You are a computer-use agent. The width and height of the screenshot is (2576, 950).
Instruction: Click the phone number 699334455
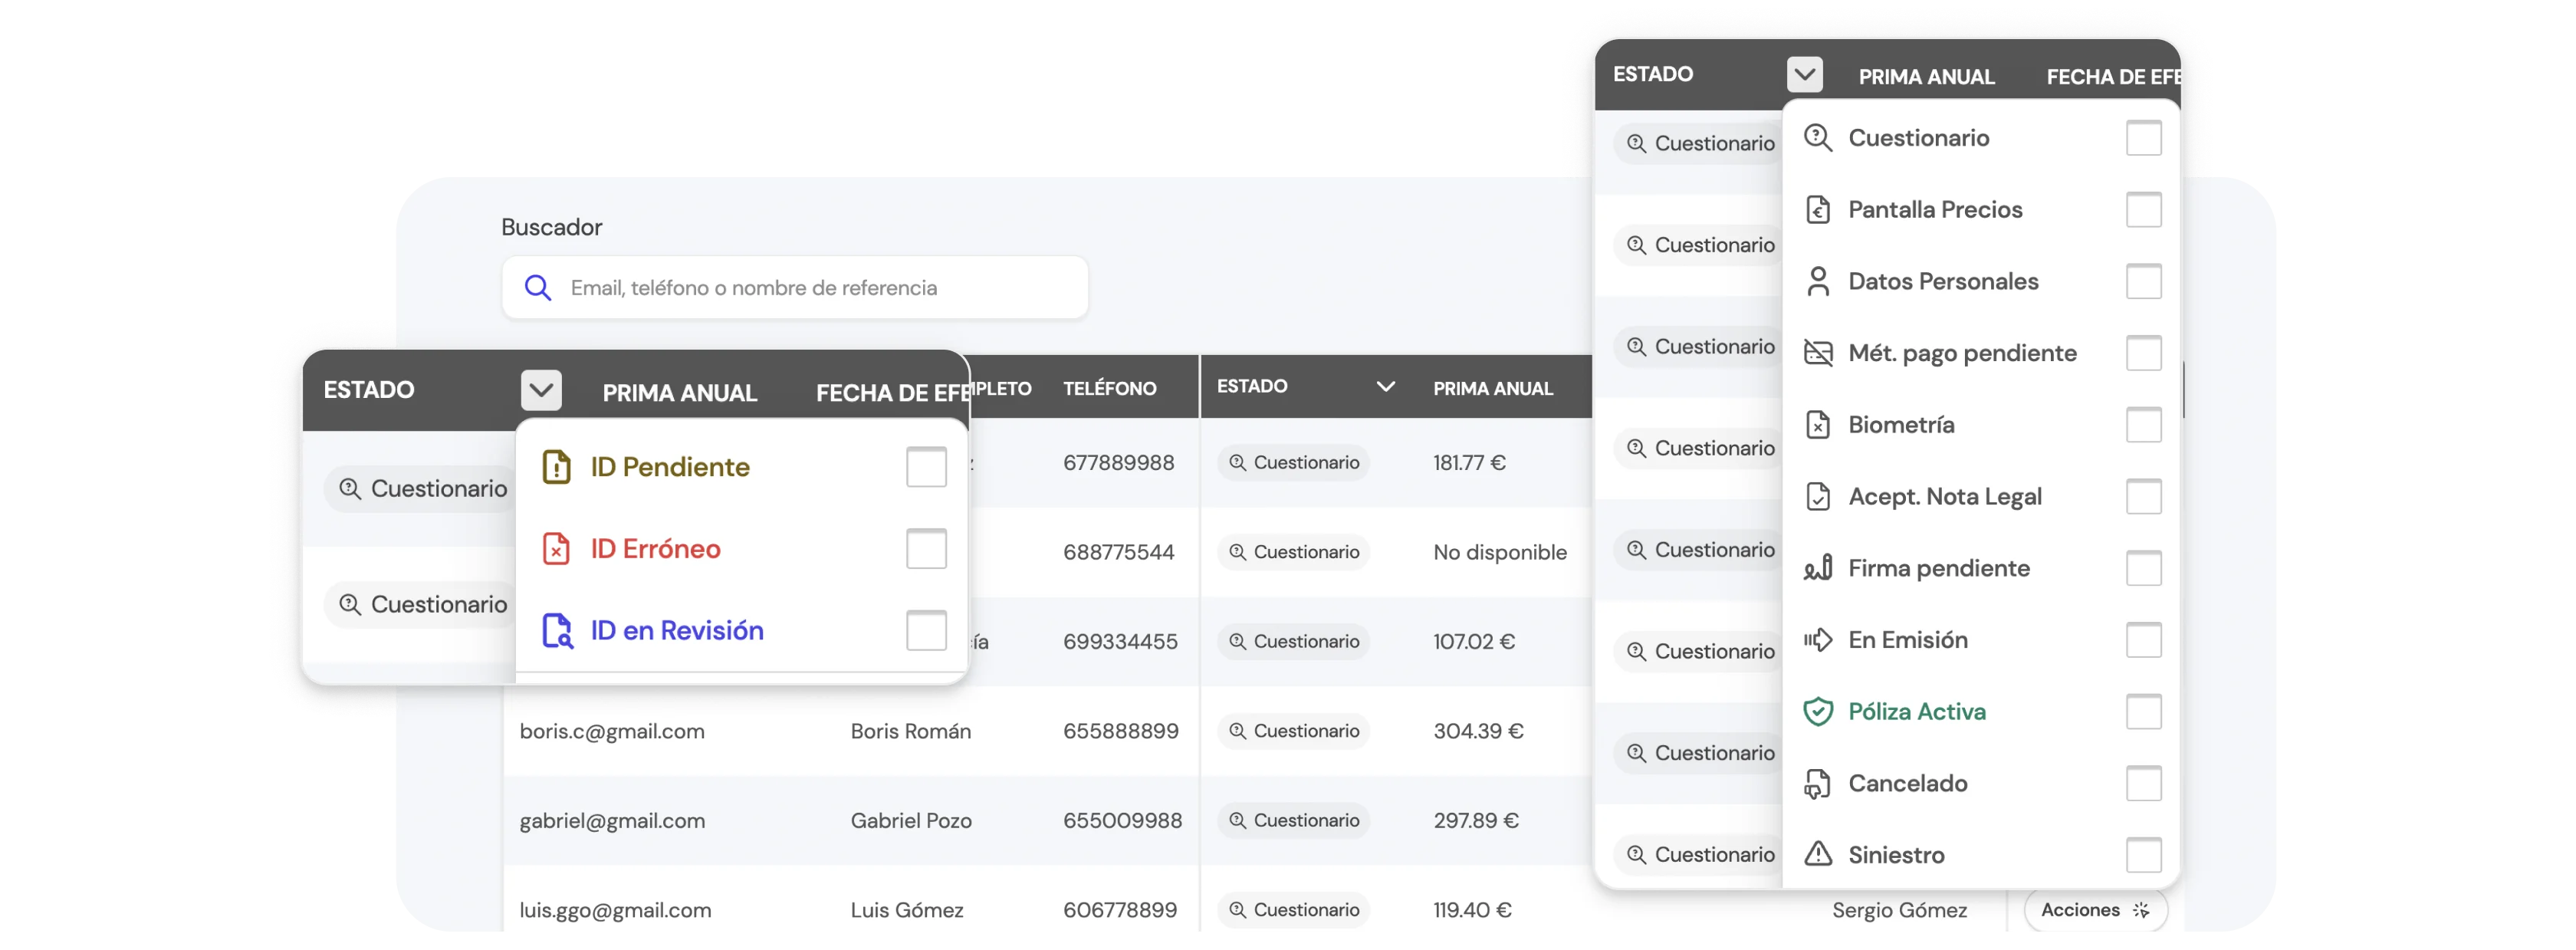1120,642
